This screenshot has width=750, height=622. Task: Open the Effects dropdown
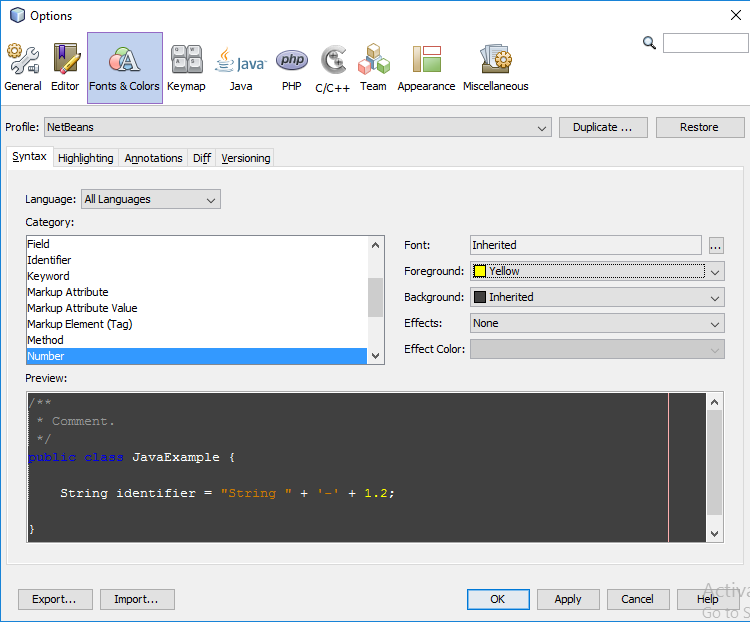coord(597,323)
